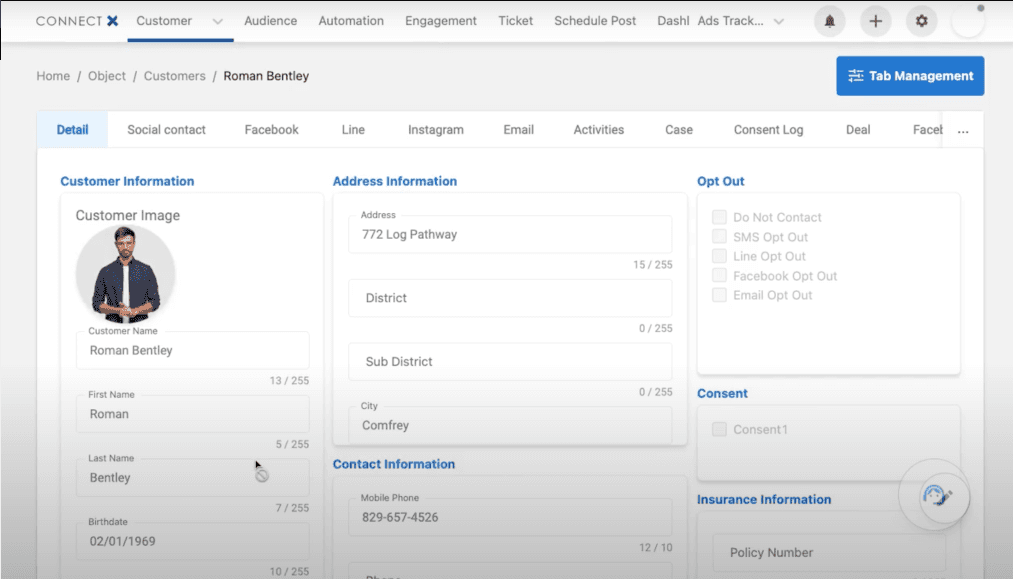Tick the Consent1 checkbox

coord(719,429)
